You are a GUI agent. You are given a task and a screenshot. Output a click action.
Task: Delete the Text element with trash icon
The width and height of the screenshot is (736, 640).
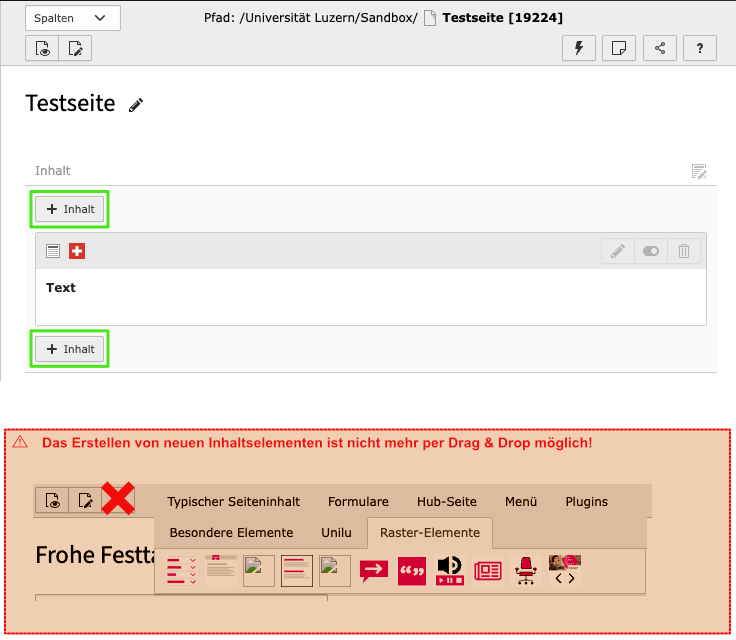[684, 251]
